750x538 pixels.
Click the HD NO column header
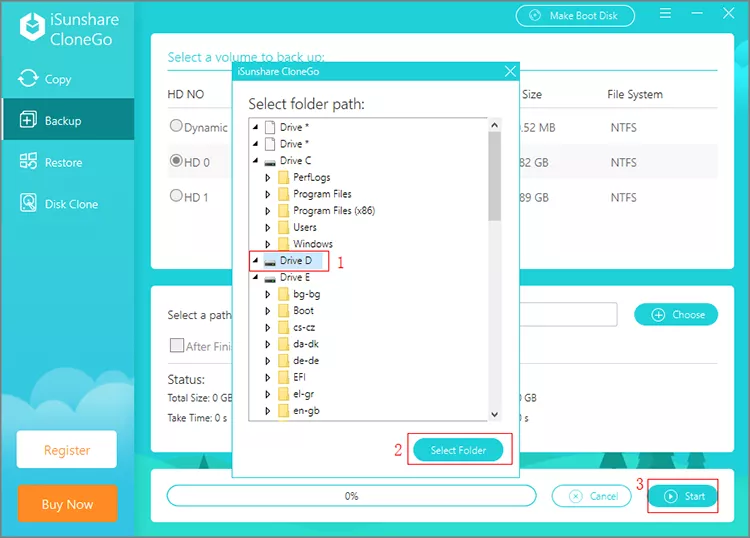(x=186, y=94)
